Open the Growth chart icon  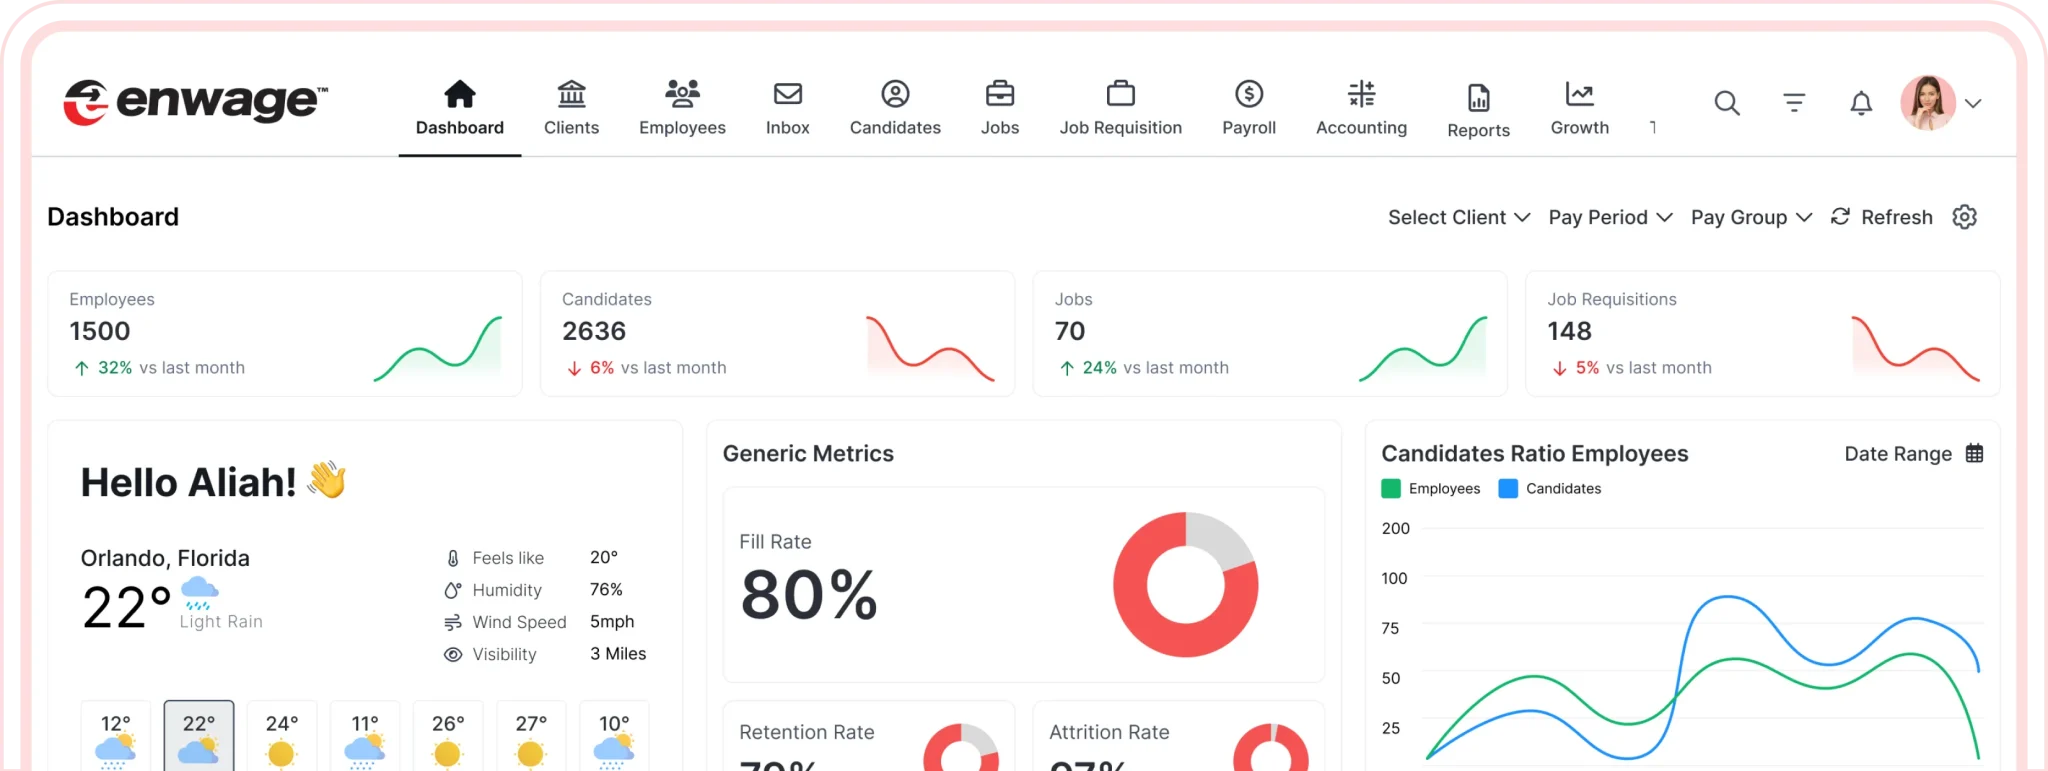pos(1579,95)
